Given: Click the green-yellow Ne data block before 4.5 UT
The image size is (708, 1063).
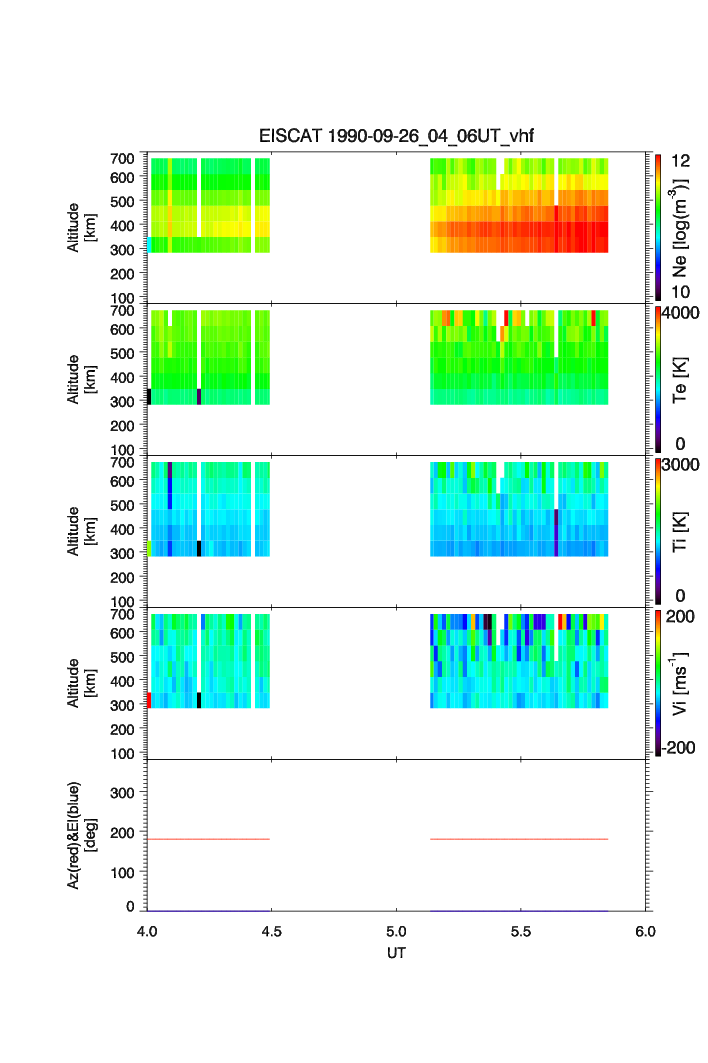Looking at the screenshot, I should point(209,205).
